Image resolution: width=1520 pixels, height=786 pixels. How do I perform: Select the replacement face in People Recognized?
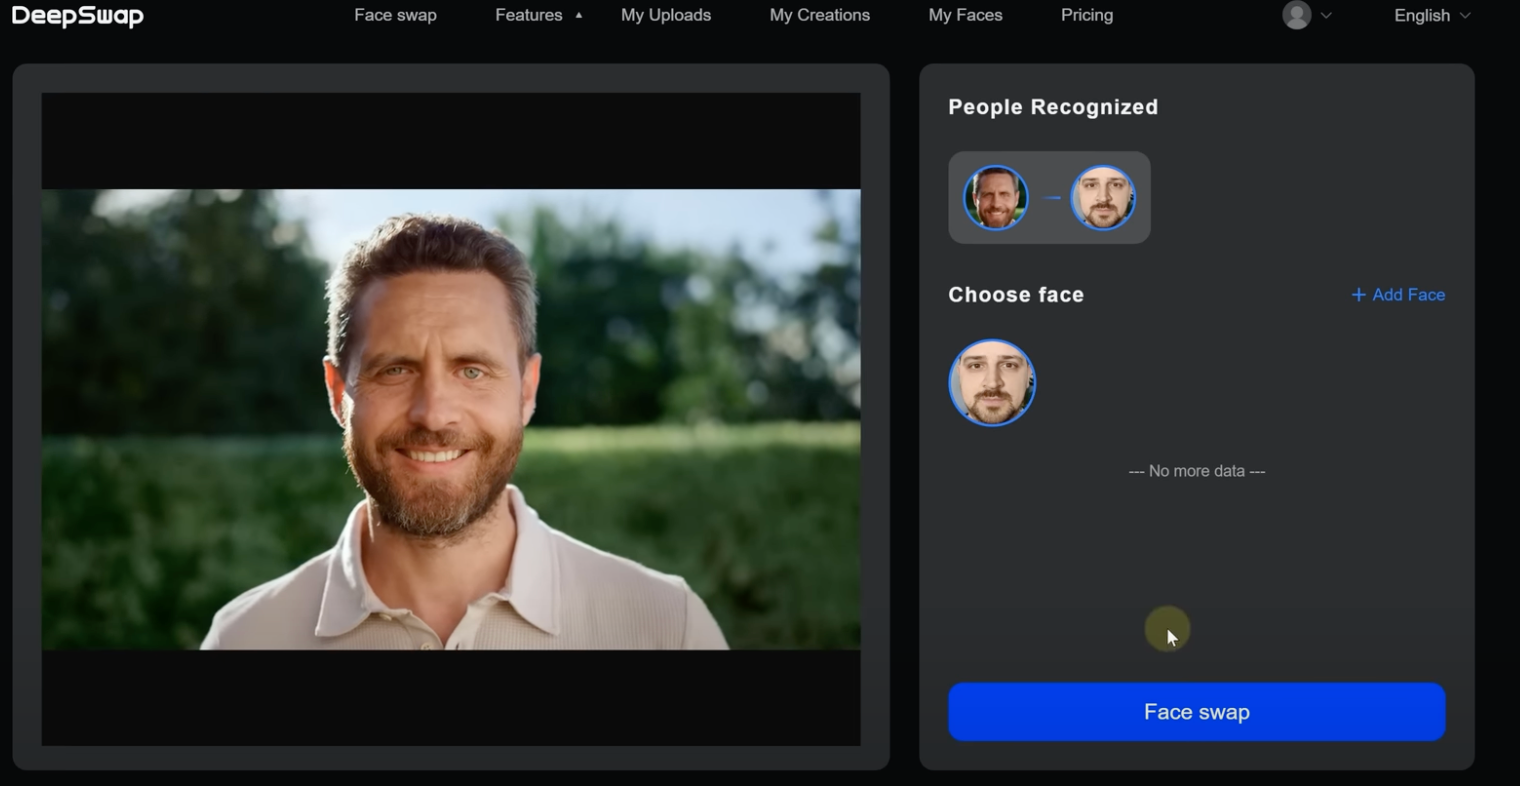[1102, 198]
